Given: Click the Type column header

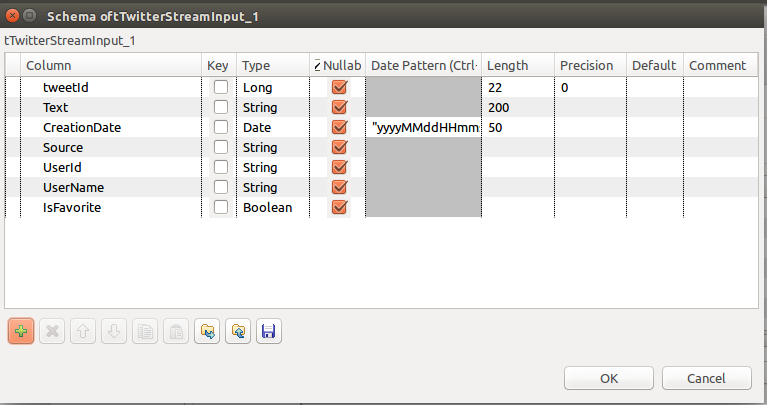Looking at the screenshot, I should (x=273, y=65).
